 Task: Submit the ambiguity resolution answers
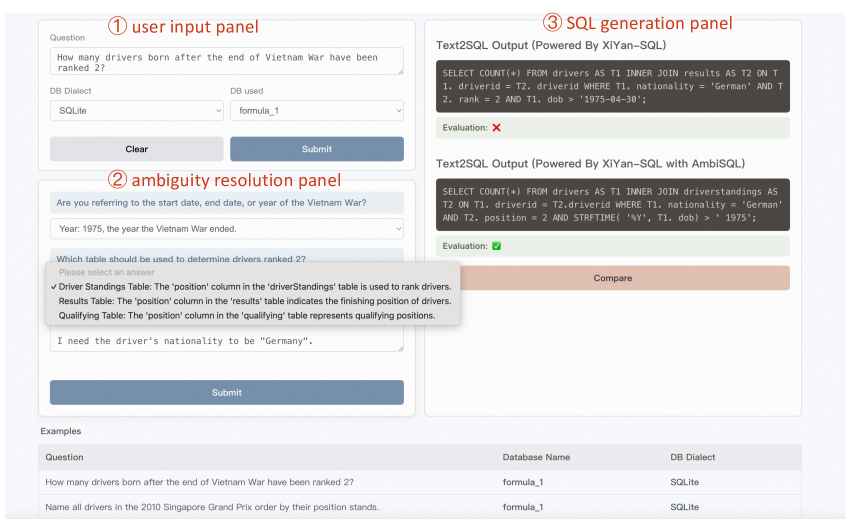click(226, 392)
